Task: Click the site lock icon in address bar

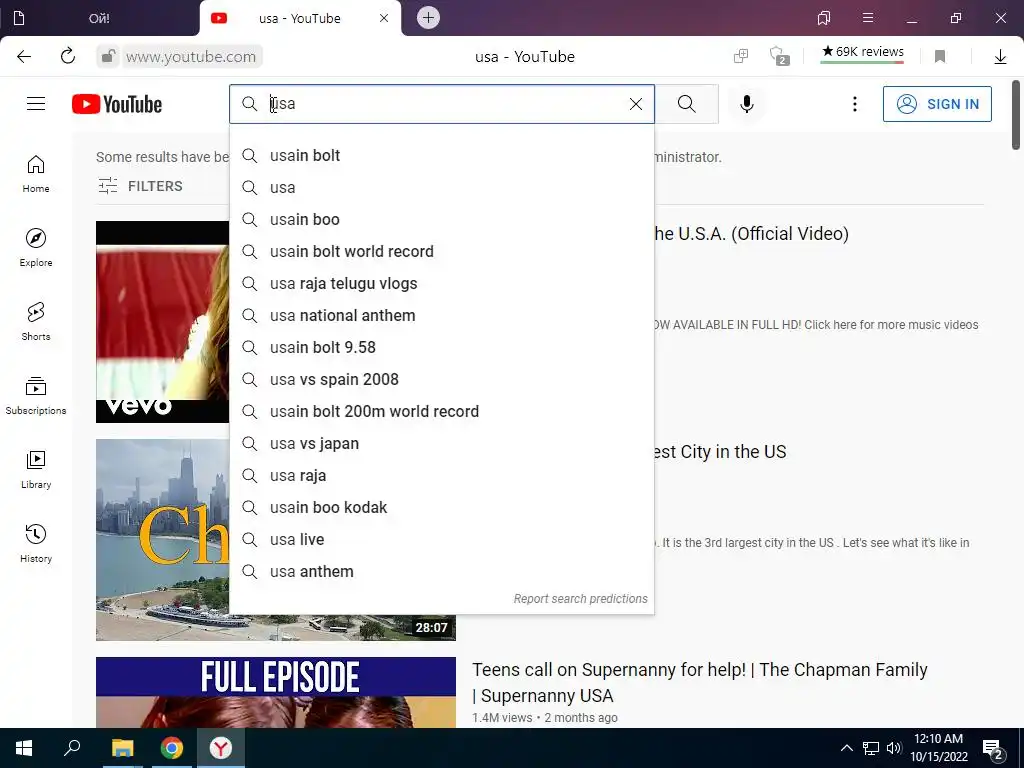Action: tap(108, 56)
